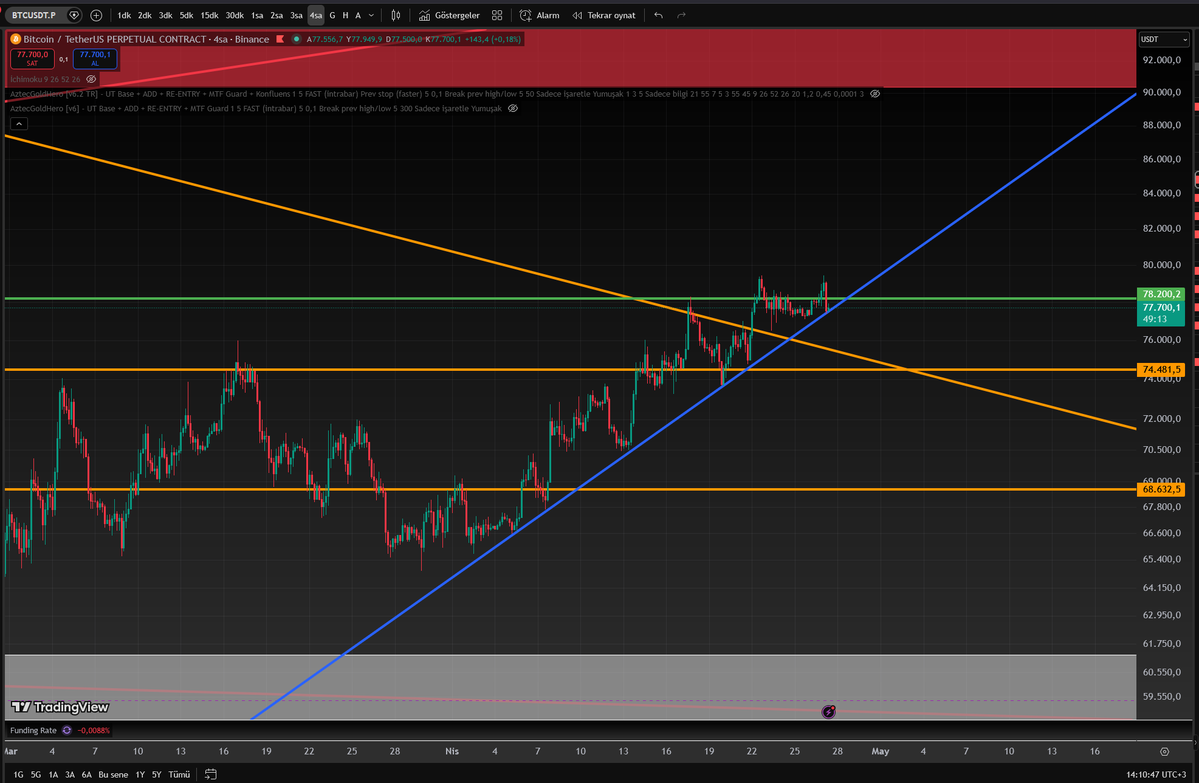Set date range to Bu sene
The height and width of the screenshot is (783, 1199).
(113, 775)
